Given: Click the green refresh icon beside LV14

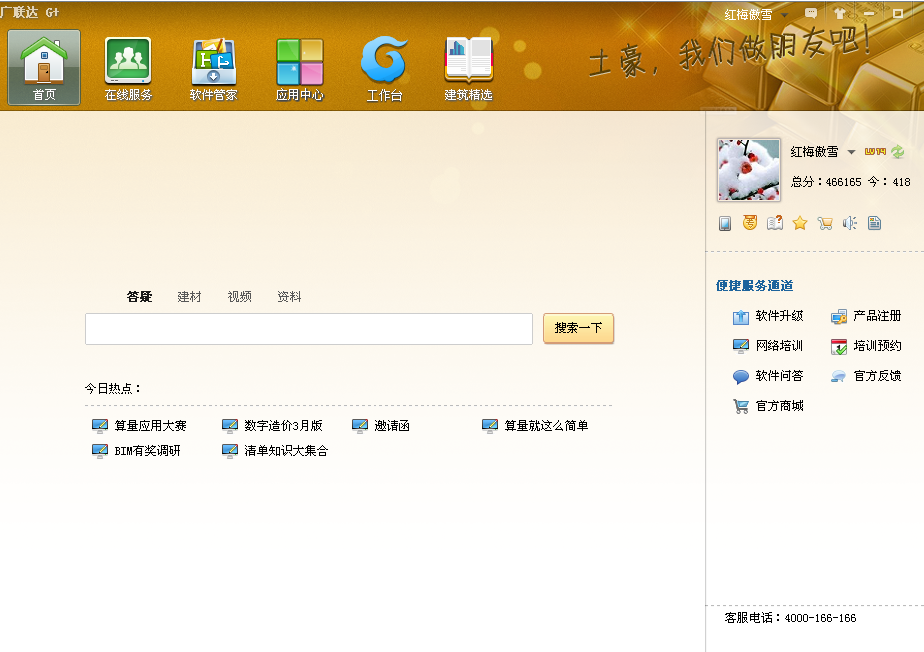Looking at the screenshot, I should click(x=897, y=152).
